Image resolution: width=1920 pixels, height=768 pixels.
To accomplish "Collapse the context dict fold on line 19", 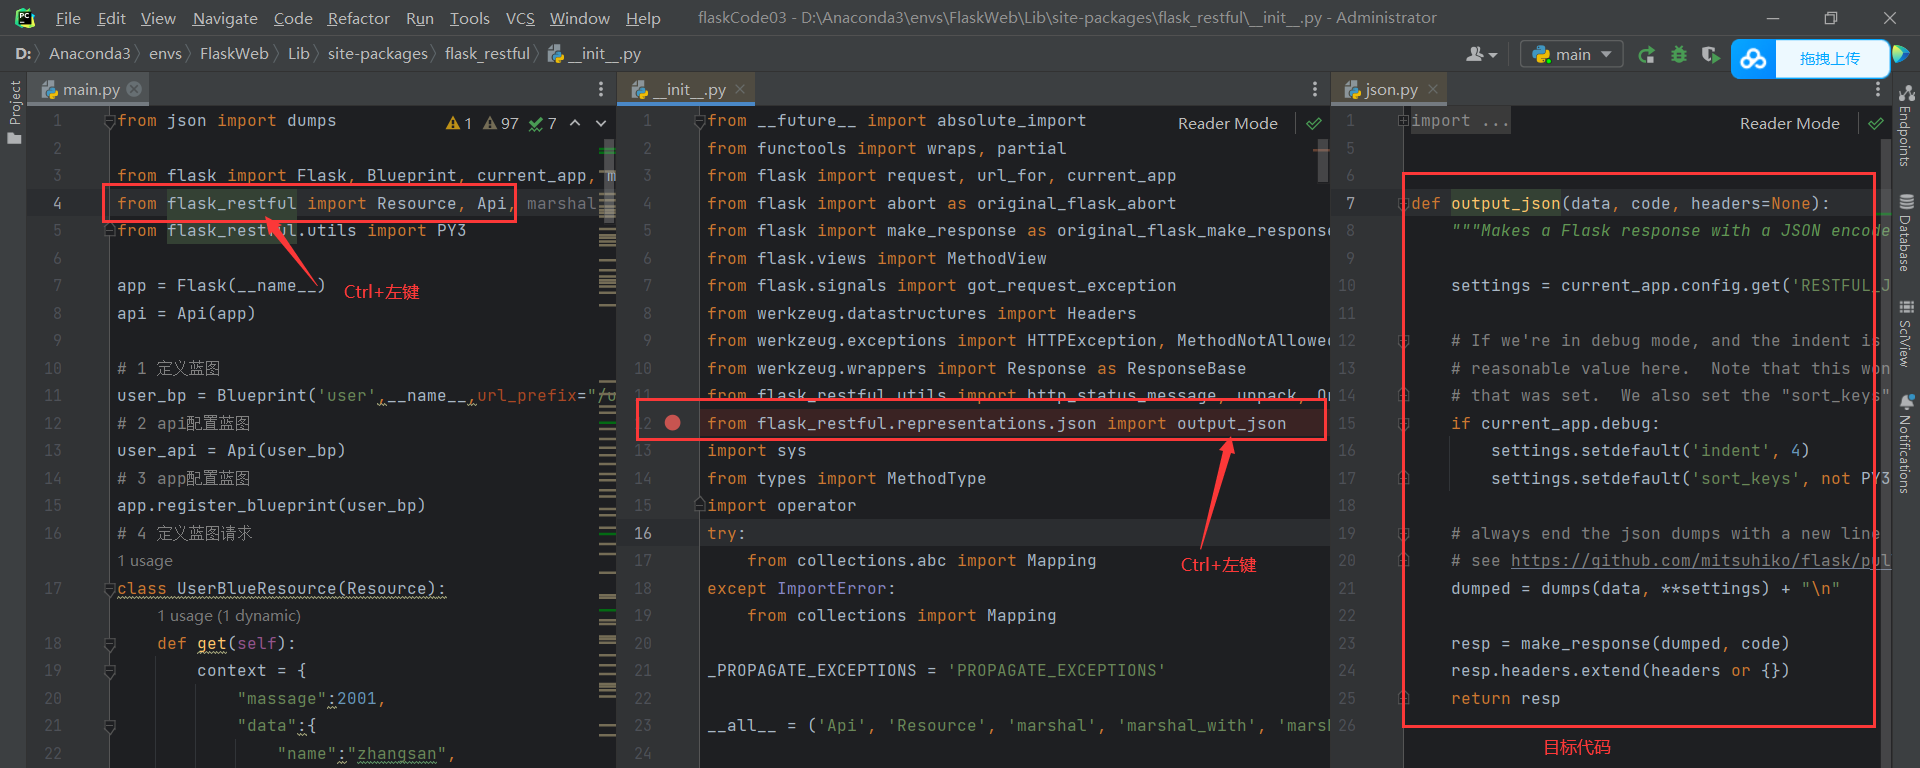I will (x=110, y=671).
